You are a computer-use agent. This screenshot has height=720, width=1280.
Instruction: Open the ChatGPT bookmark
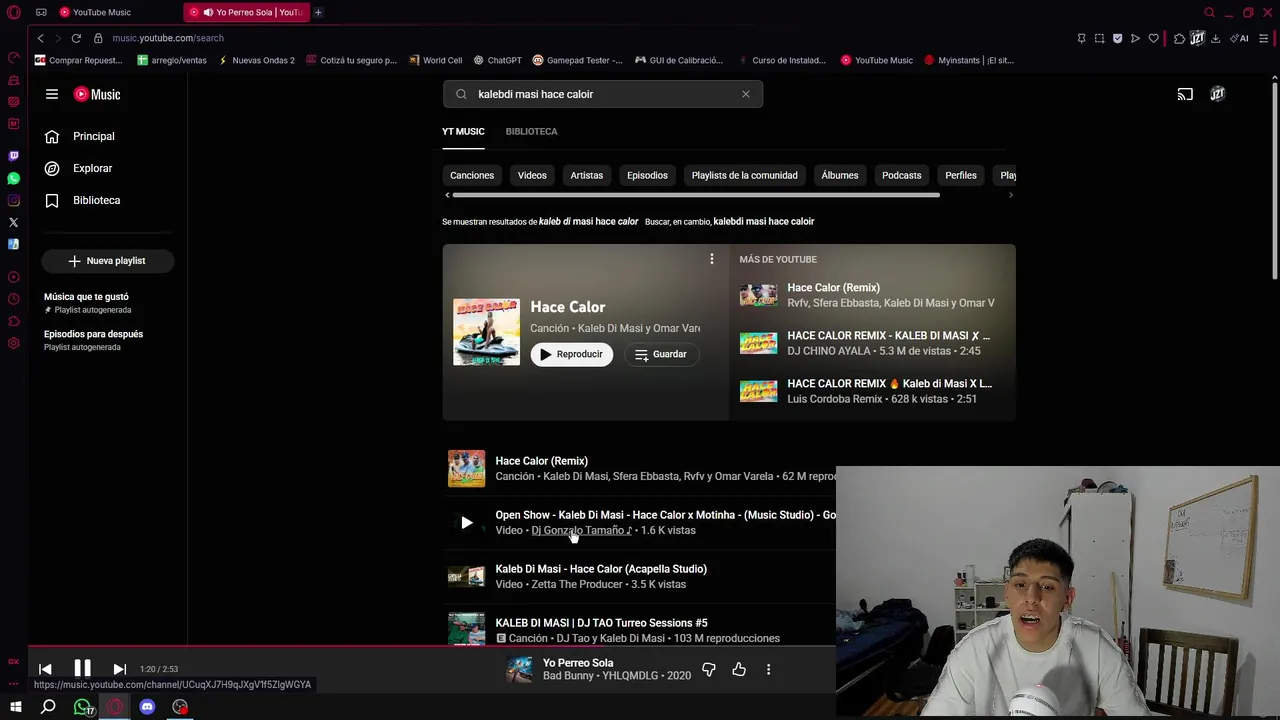point(498,60)
